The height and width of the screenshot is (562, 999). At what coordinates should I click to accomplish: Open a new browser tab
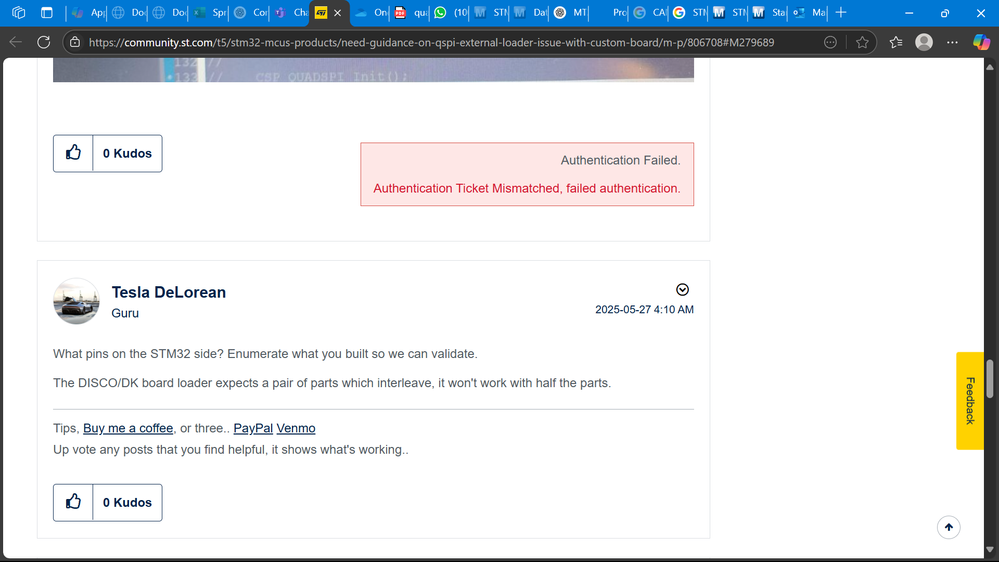[841, 13]
